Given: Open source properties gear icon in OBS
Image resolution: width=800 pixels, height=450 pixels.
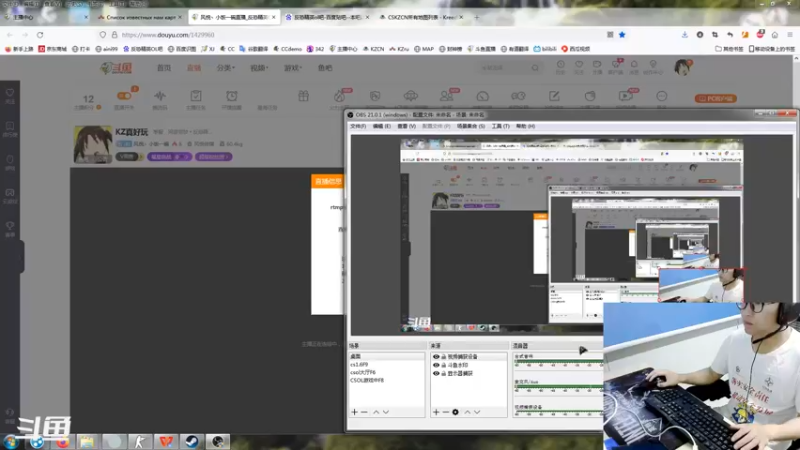Looking at the screenshot, I should coord(456,412).
